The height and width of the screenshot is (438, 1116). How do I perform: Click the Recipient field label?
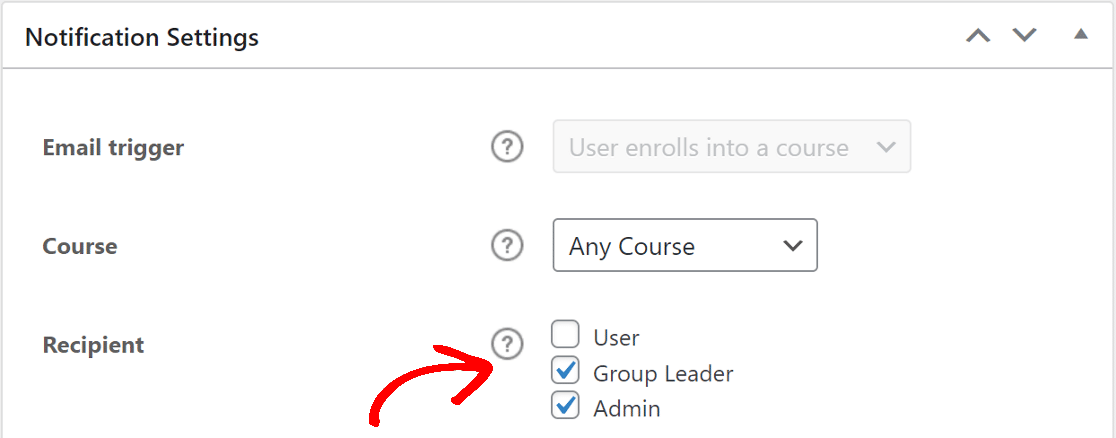[x=93, y=345]
